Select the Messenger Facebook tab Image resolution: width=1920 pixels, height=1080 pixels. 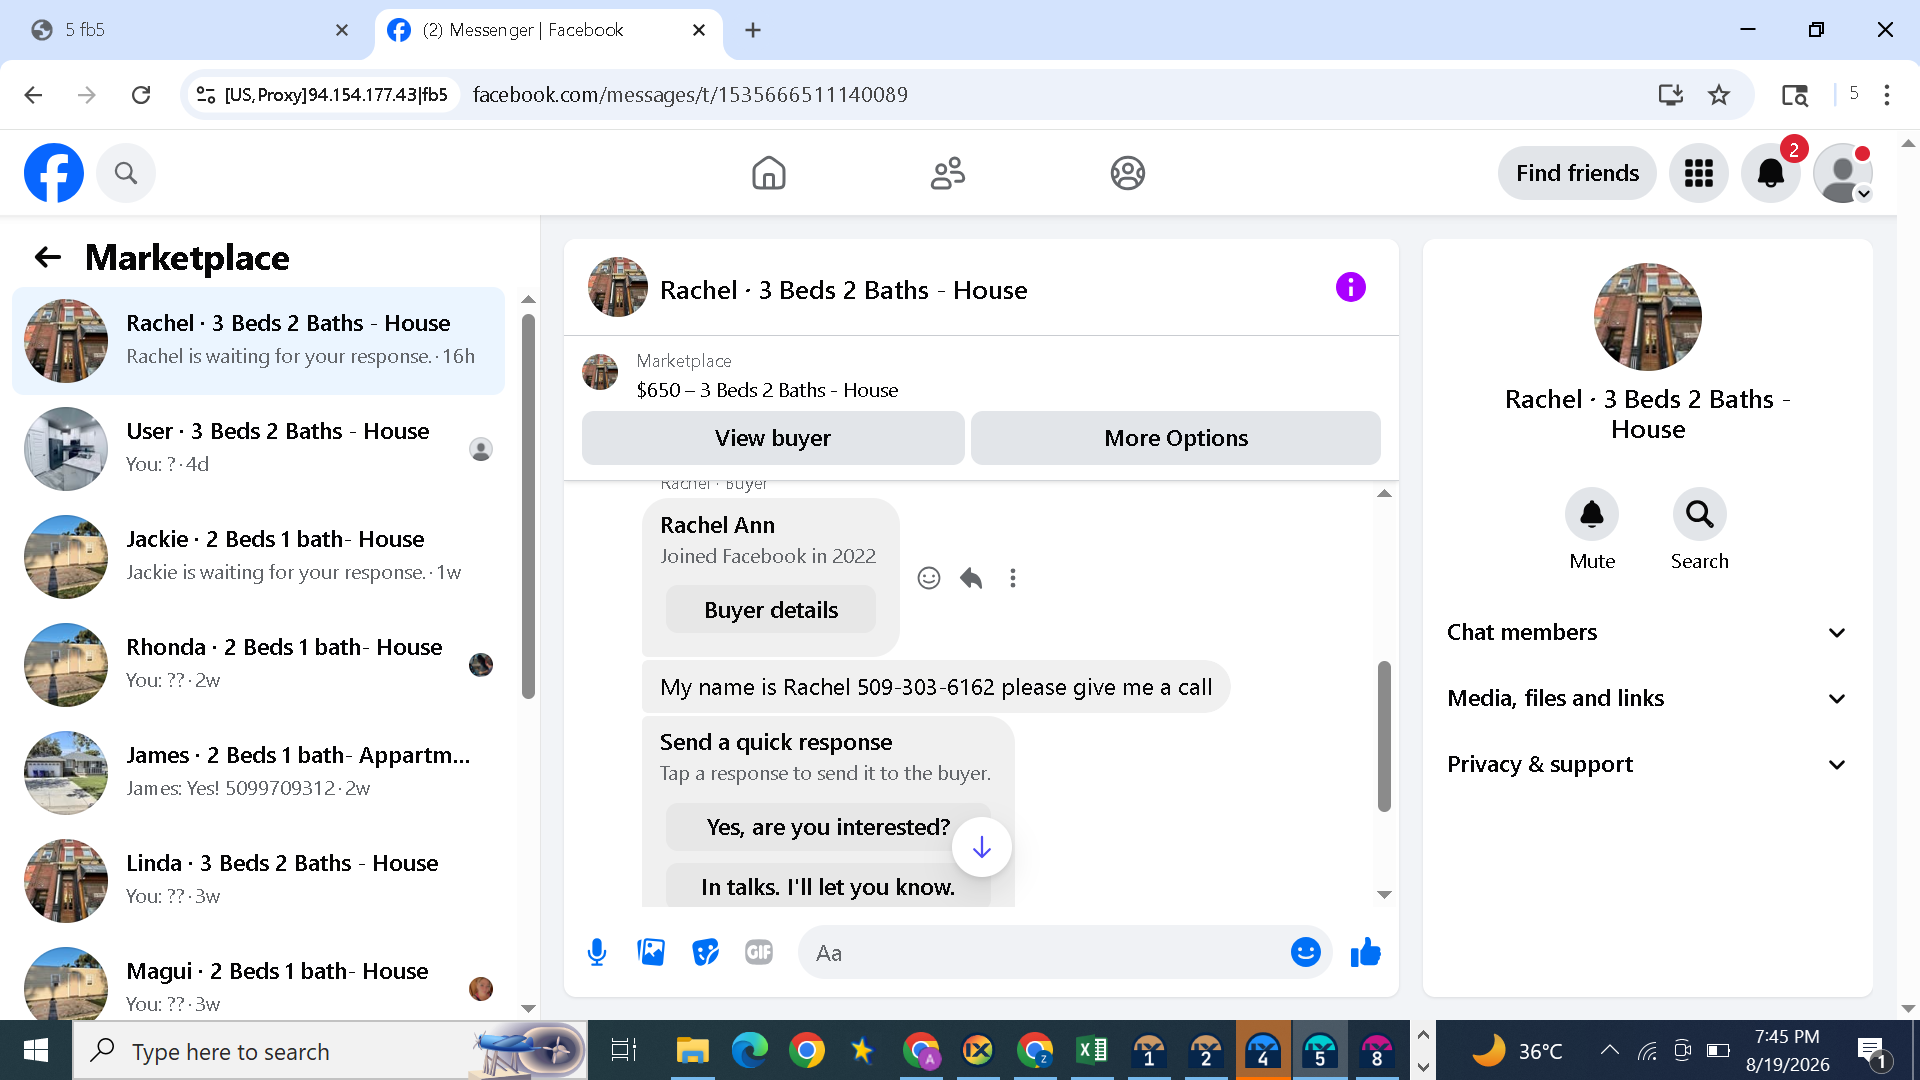point(548,30)
